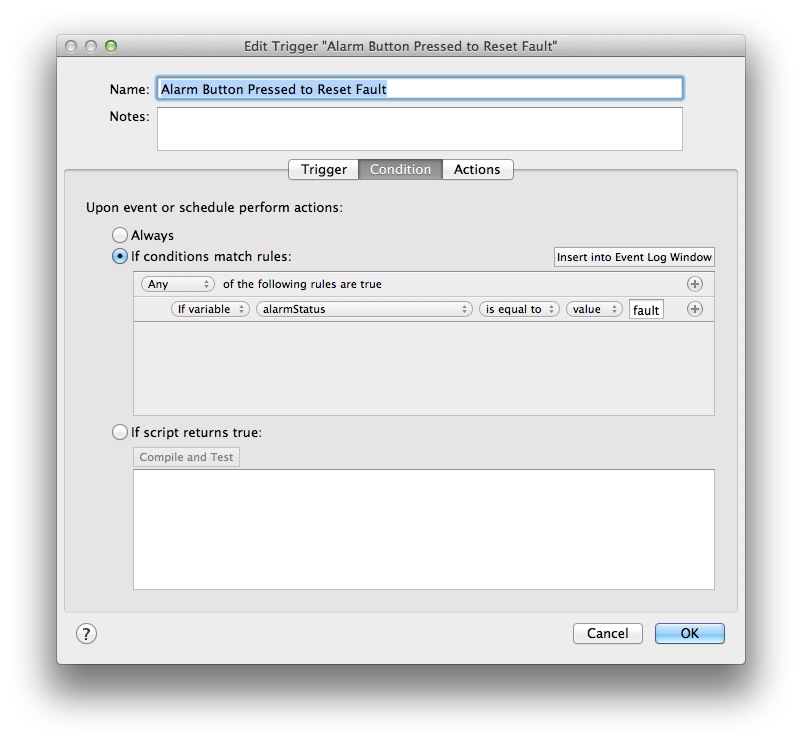Select the Always radio button
The height and width of the screenshot is (743, 802).
pyautogui.click(x=120, y=235)
